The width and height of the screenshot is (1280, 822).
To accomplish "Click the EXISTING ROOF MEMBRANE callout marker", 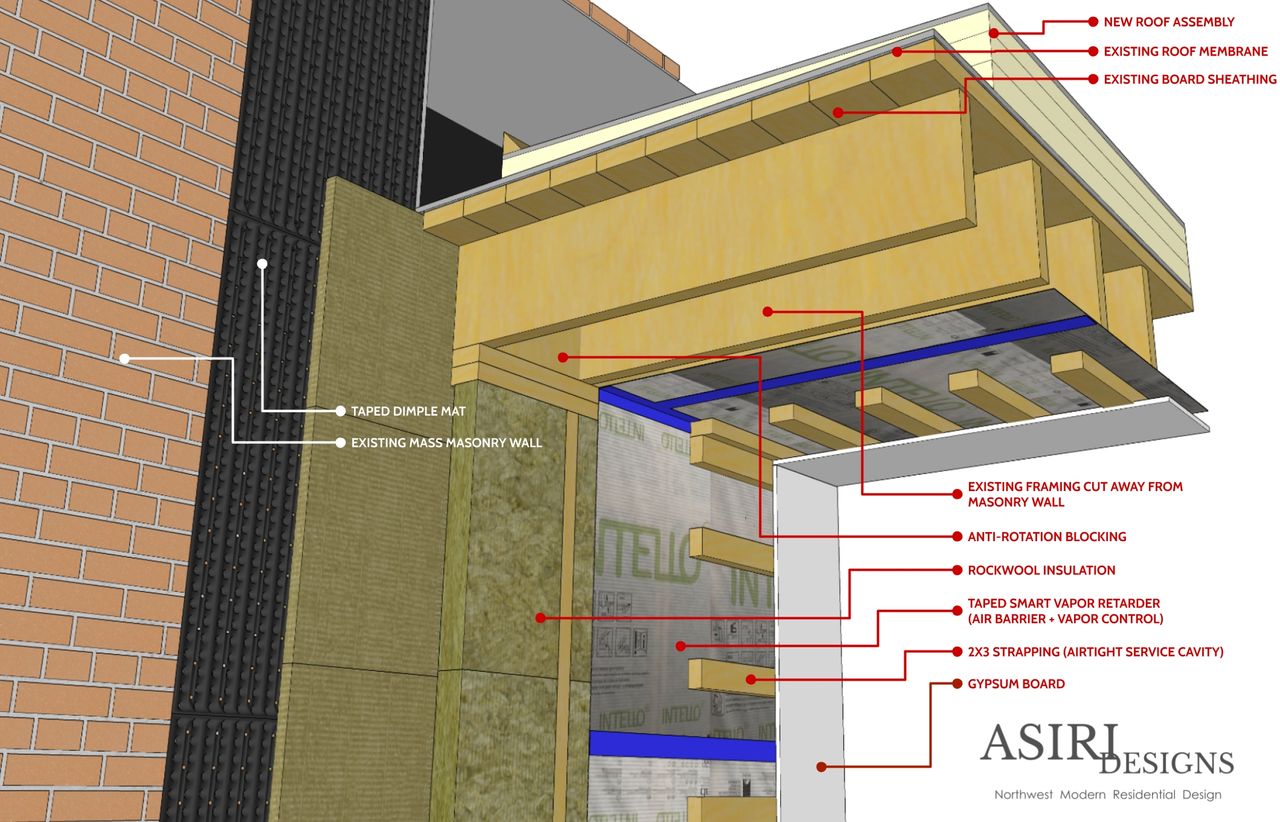I will [1094, 49].
